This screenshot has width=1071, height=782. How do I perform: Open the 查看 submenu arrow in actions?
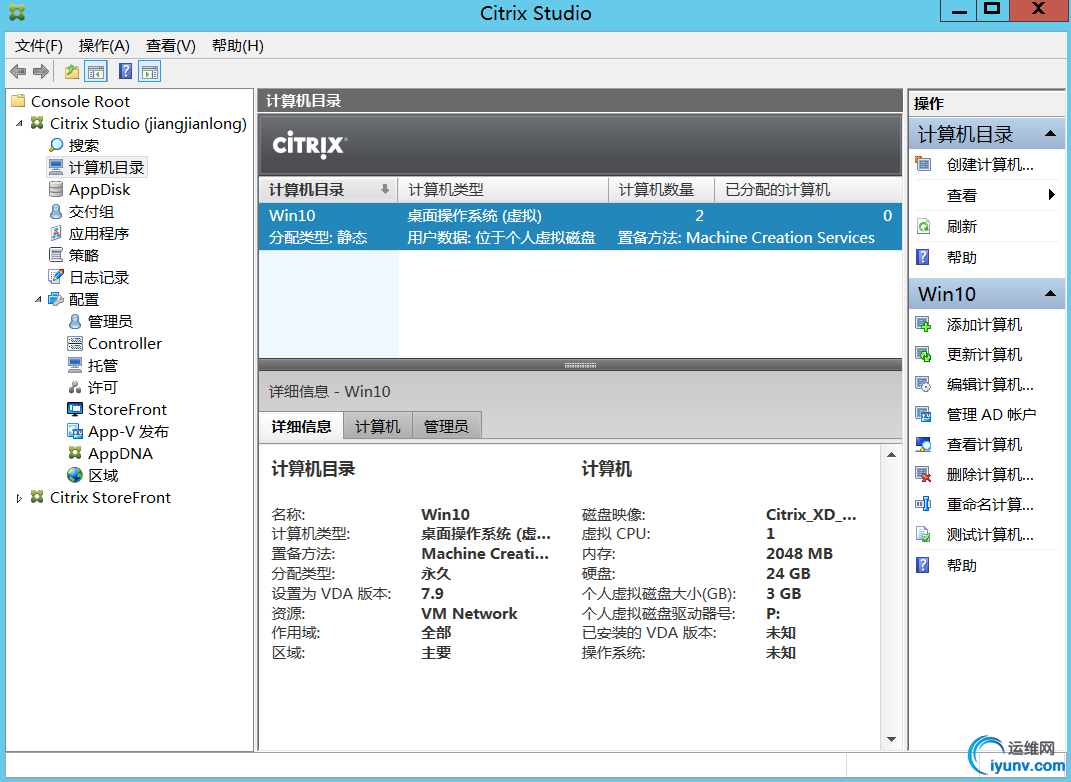point(1052,195)
